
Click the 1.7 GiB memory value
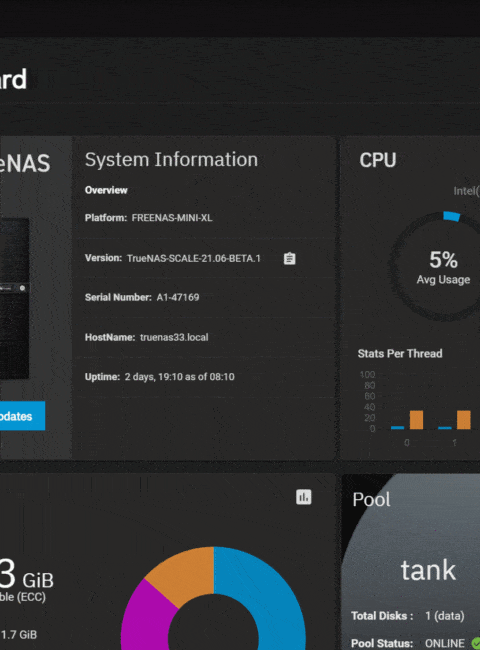(x=19, y=635)
